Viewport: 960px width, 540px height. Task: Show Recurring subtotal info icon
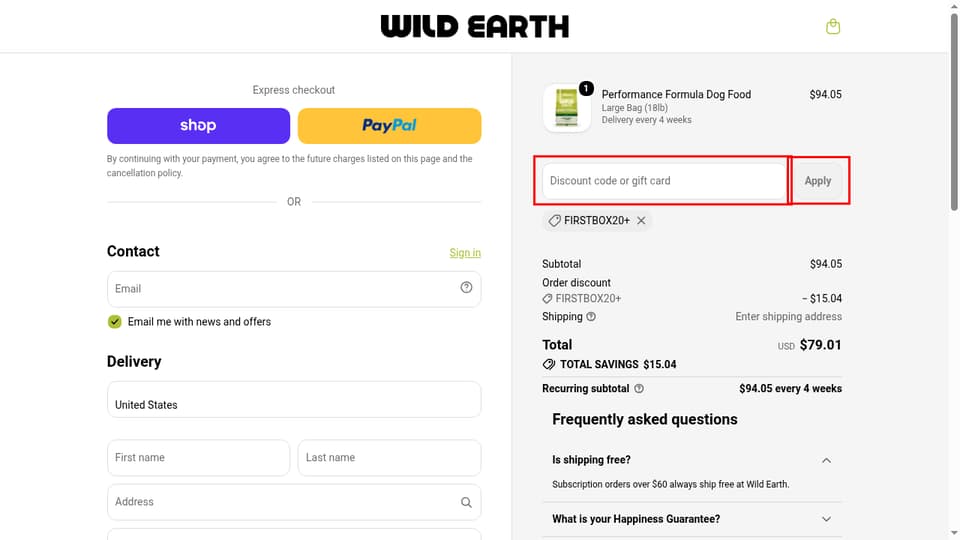point(639,388)
